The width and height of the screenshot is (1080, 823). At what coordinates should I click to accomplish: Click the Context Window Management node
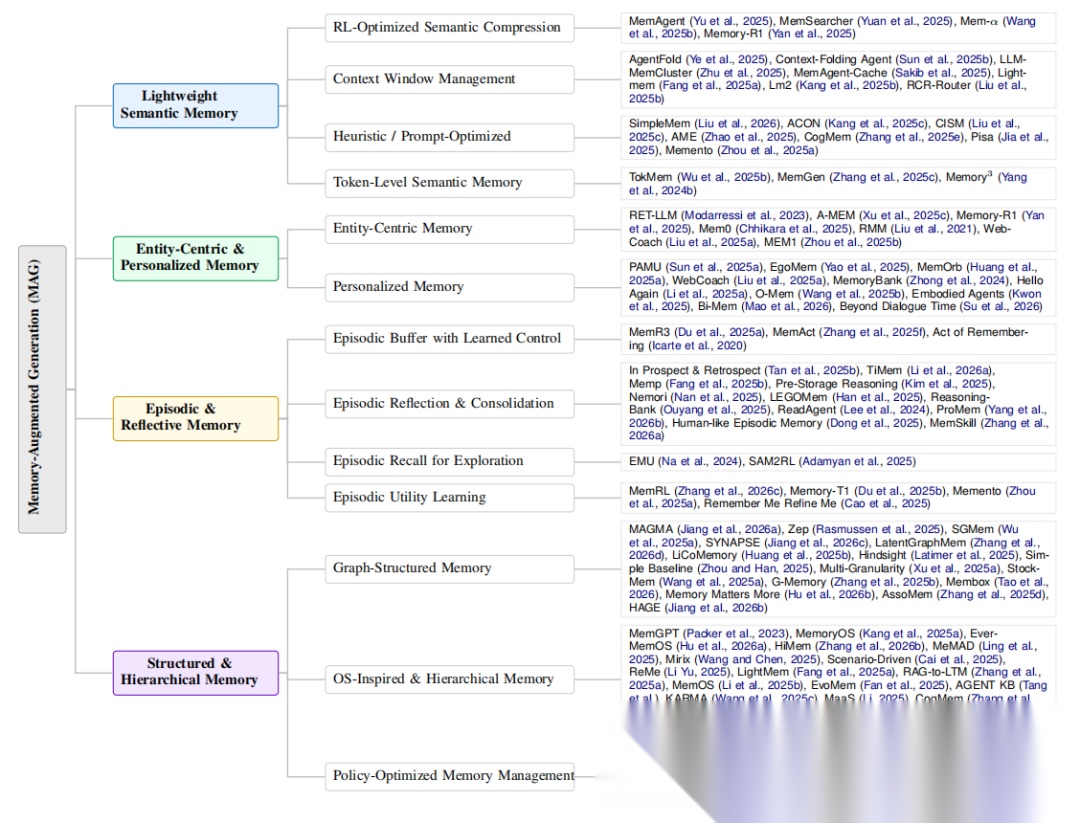pos(449,79)
